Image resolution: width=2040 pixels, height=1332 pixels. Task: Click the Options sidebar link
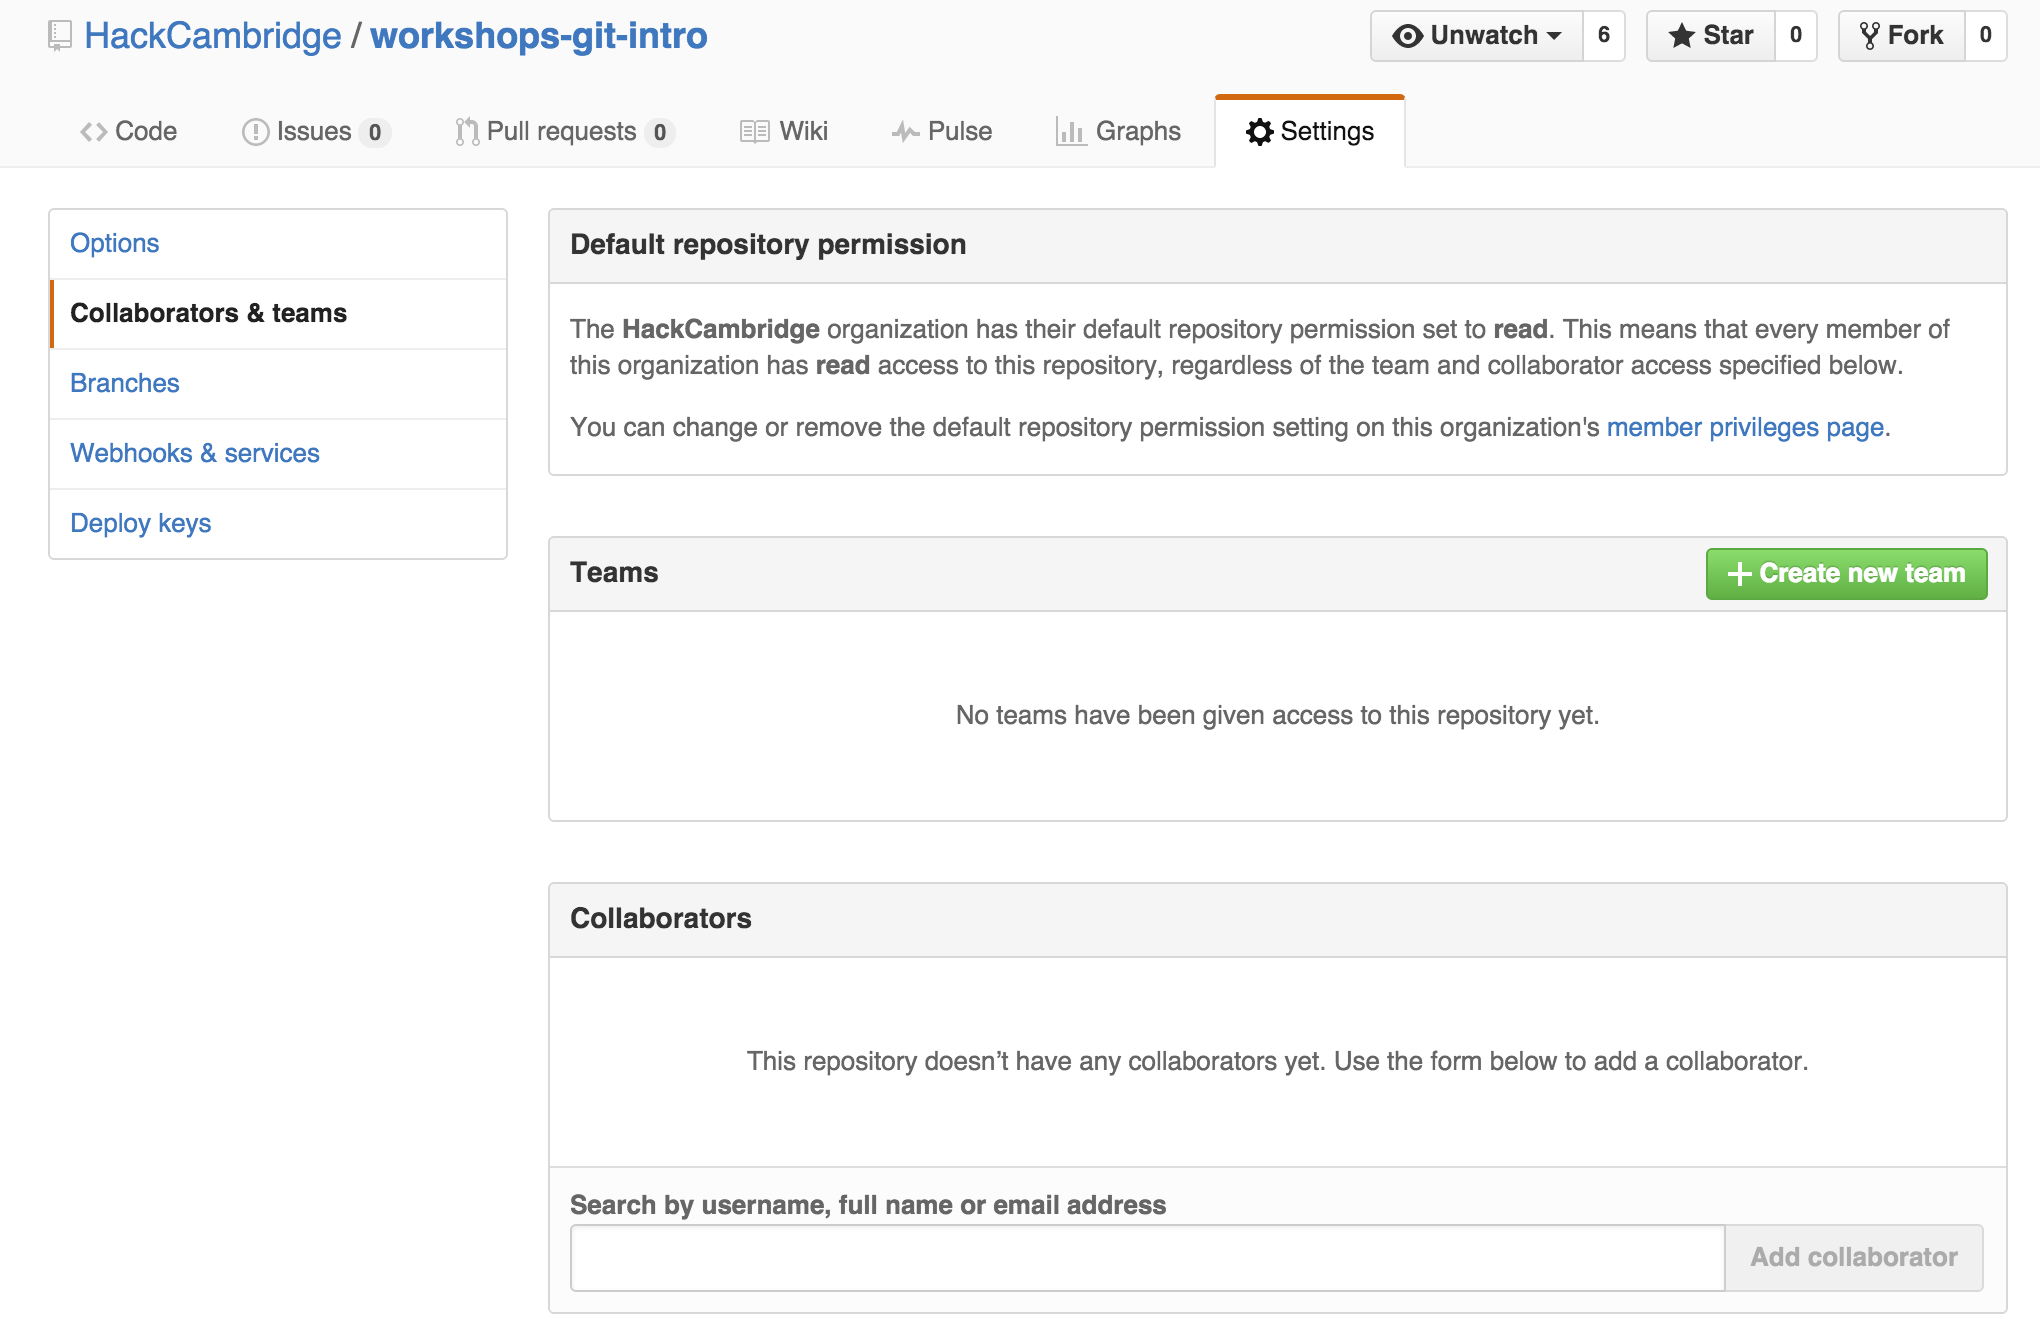click(x=116, y=242)
